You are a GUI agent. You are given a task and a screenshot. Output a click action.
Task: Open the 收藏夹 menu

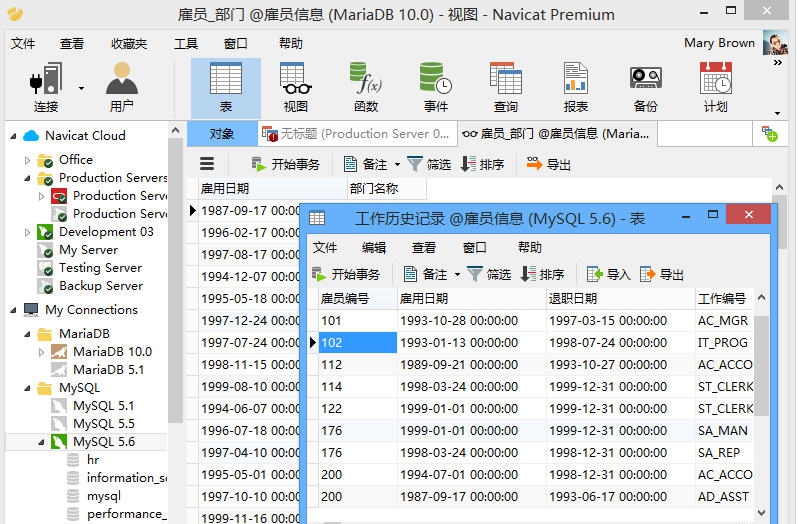click(129, 44)
